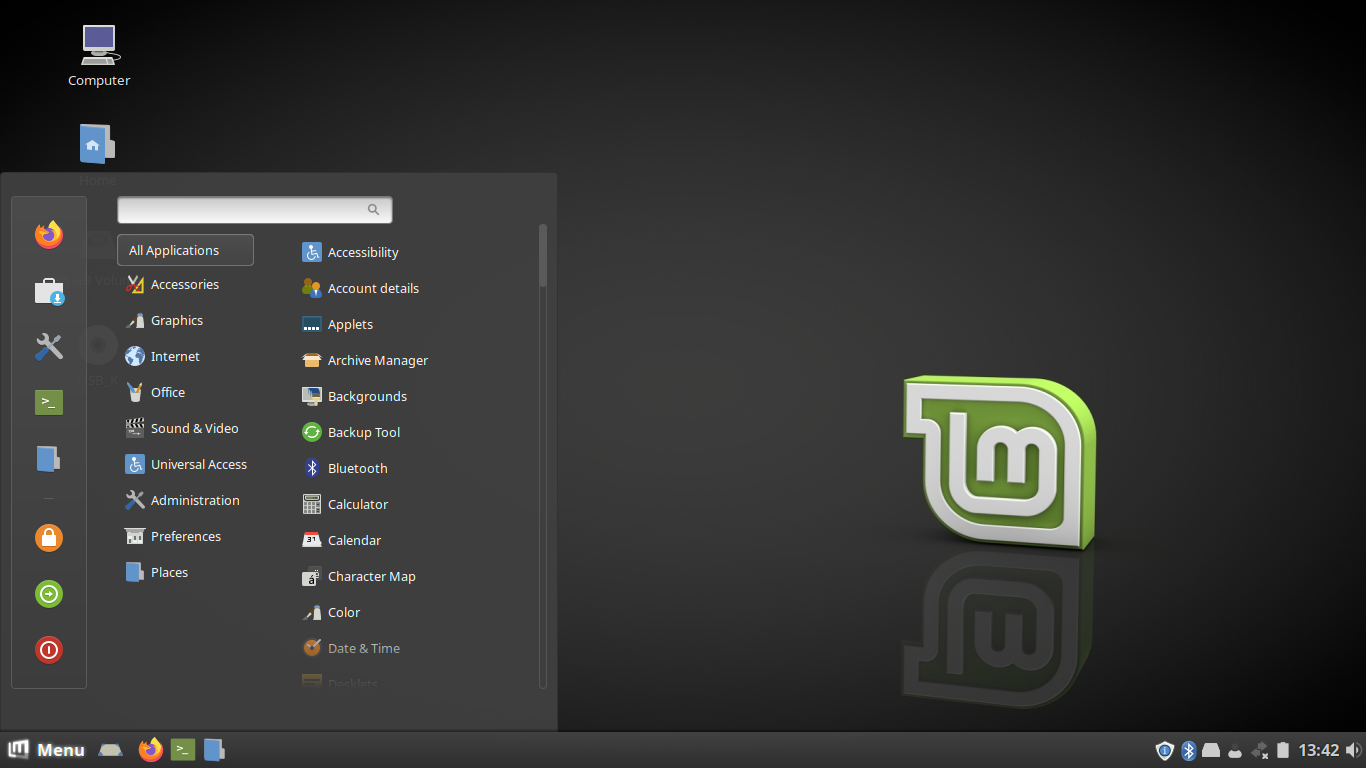Click the search field in the menu

(x=255, y=210)
